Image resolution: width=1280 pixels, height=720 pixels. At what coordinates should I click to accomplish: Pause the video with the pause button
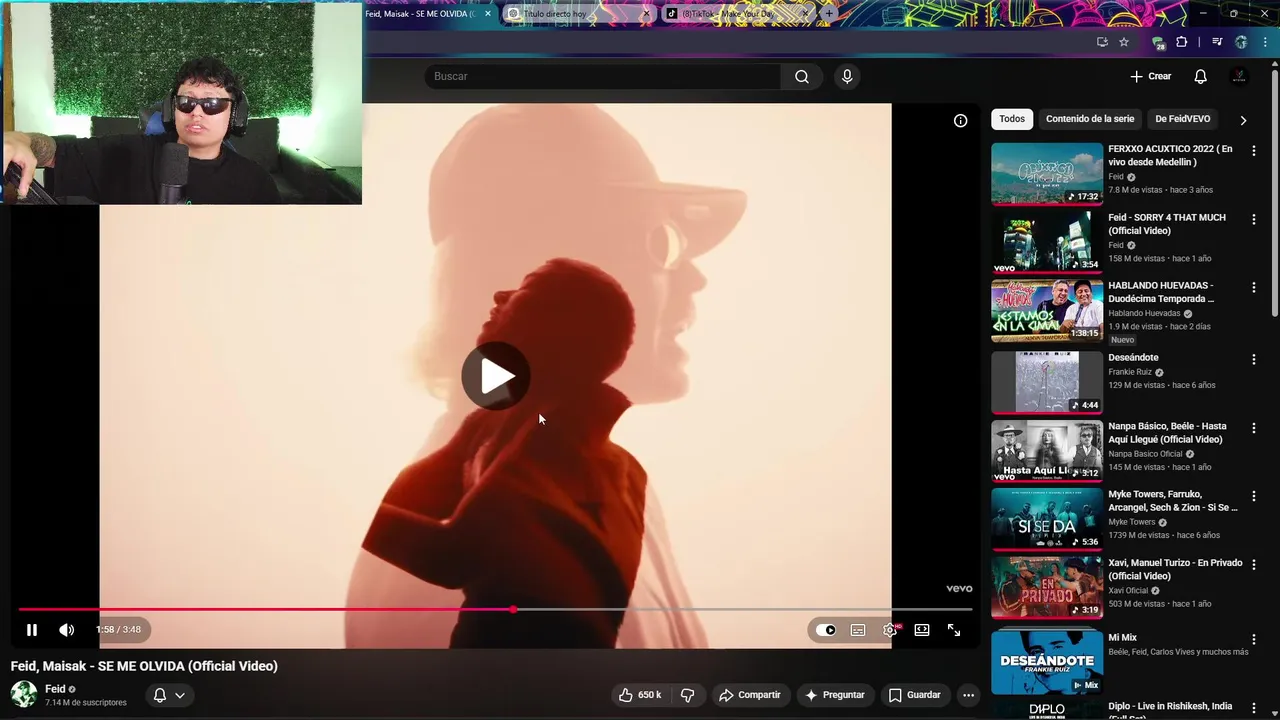pos(32,630)
